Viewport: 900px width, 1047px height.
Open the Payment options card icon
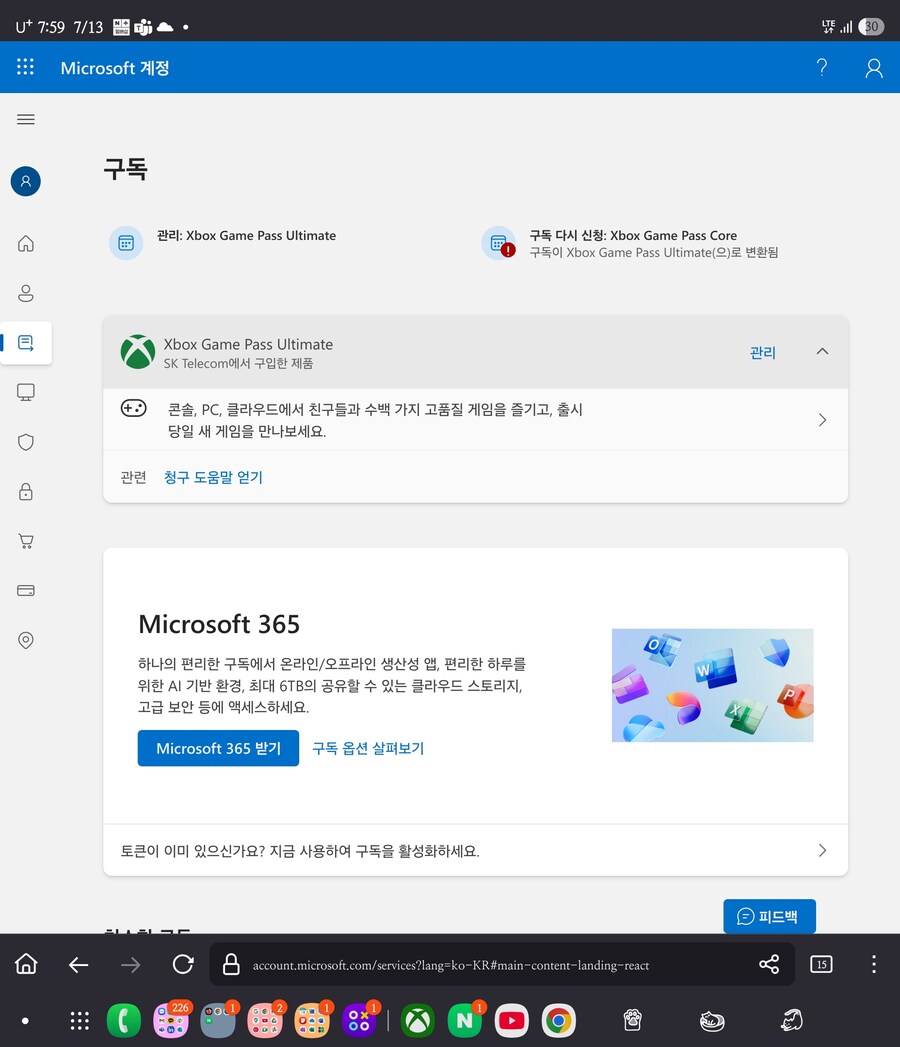[26, 590]
